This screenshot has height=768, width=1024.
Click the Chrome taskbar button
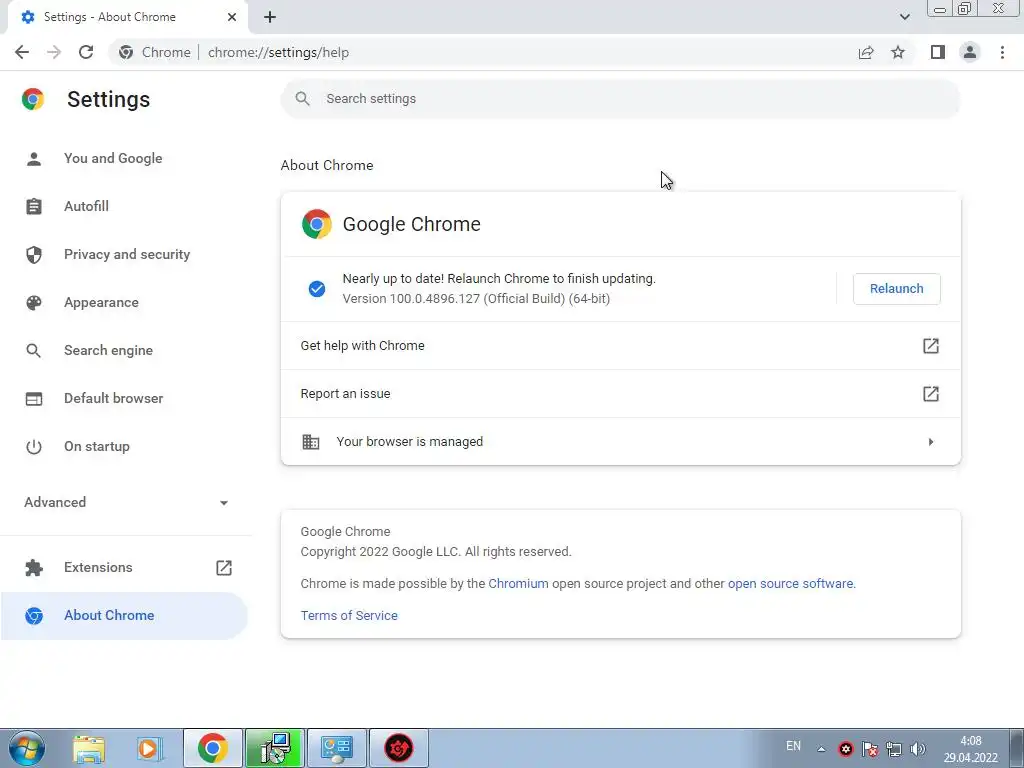pyautogui.click(x=213, y=748)
